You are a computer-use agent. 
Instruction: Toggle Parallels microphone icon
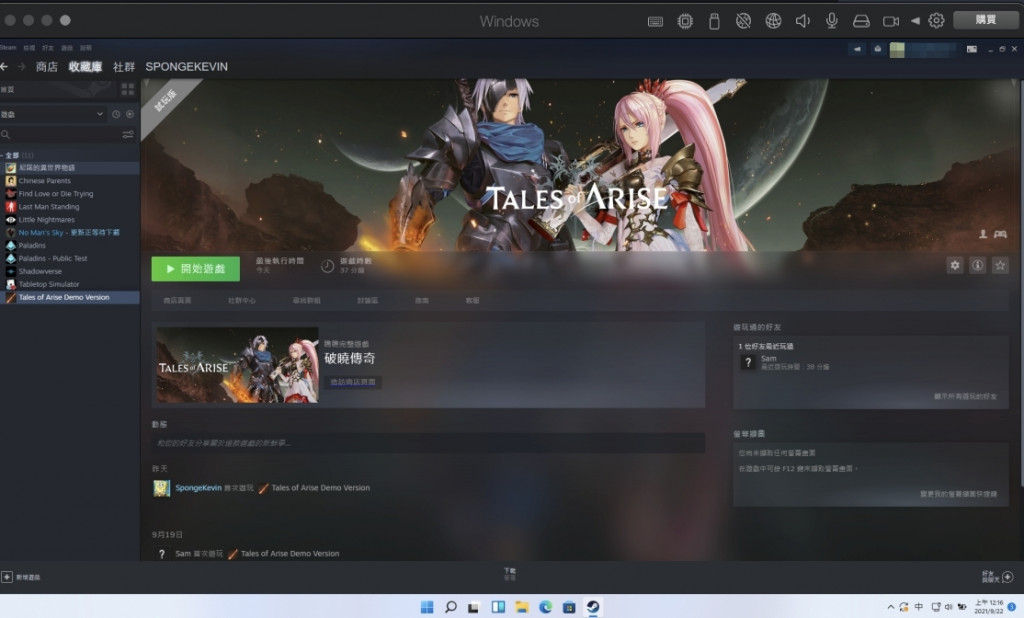(x=831, y=21)
